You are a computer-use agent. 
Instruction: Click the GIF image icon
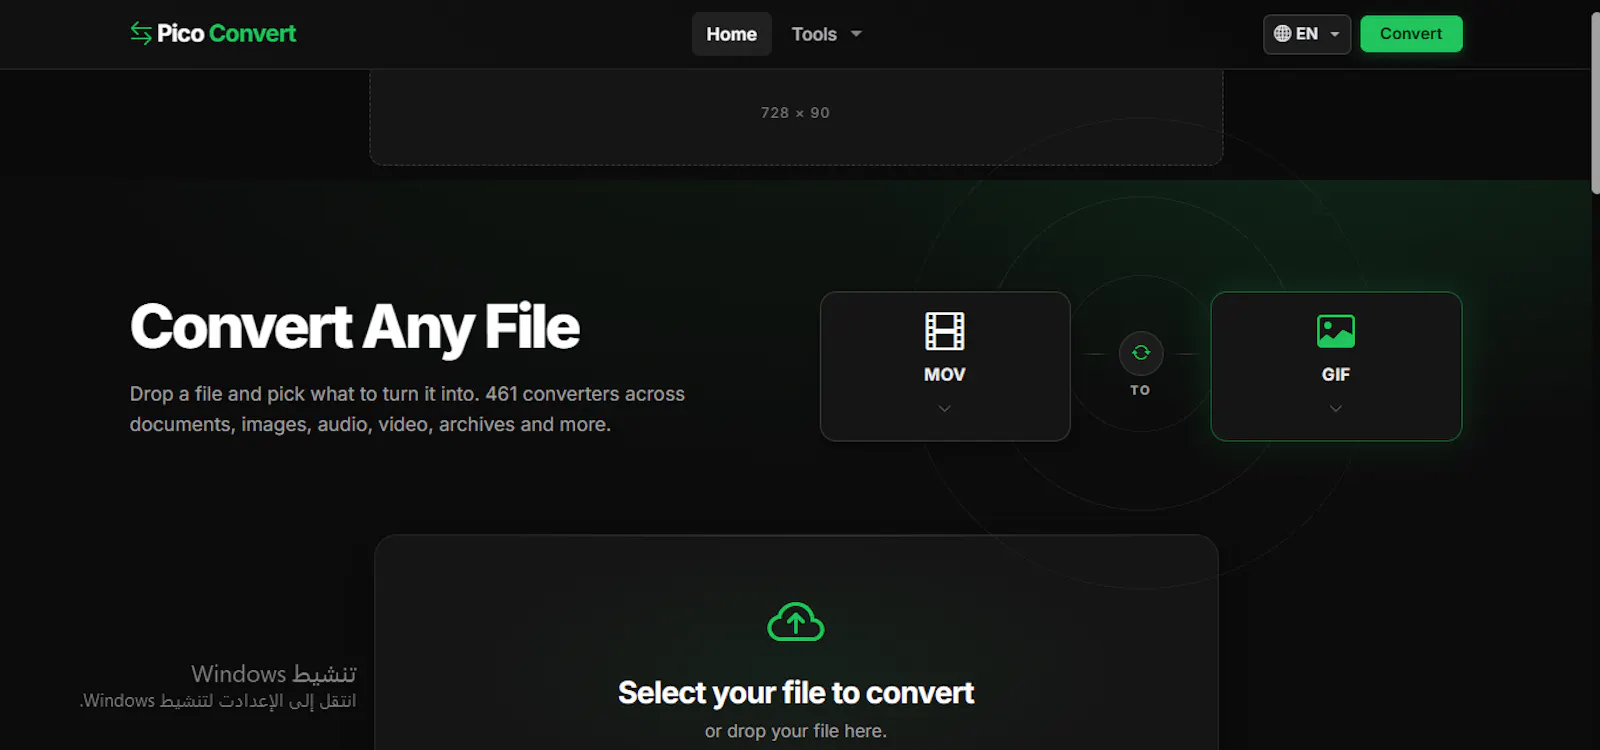[1336, 331]
